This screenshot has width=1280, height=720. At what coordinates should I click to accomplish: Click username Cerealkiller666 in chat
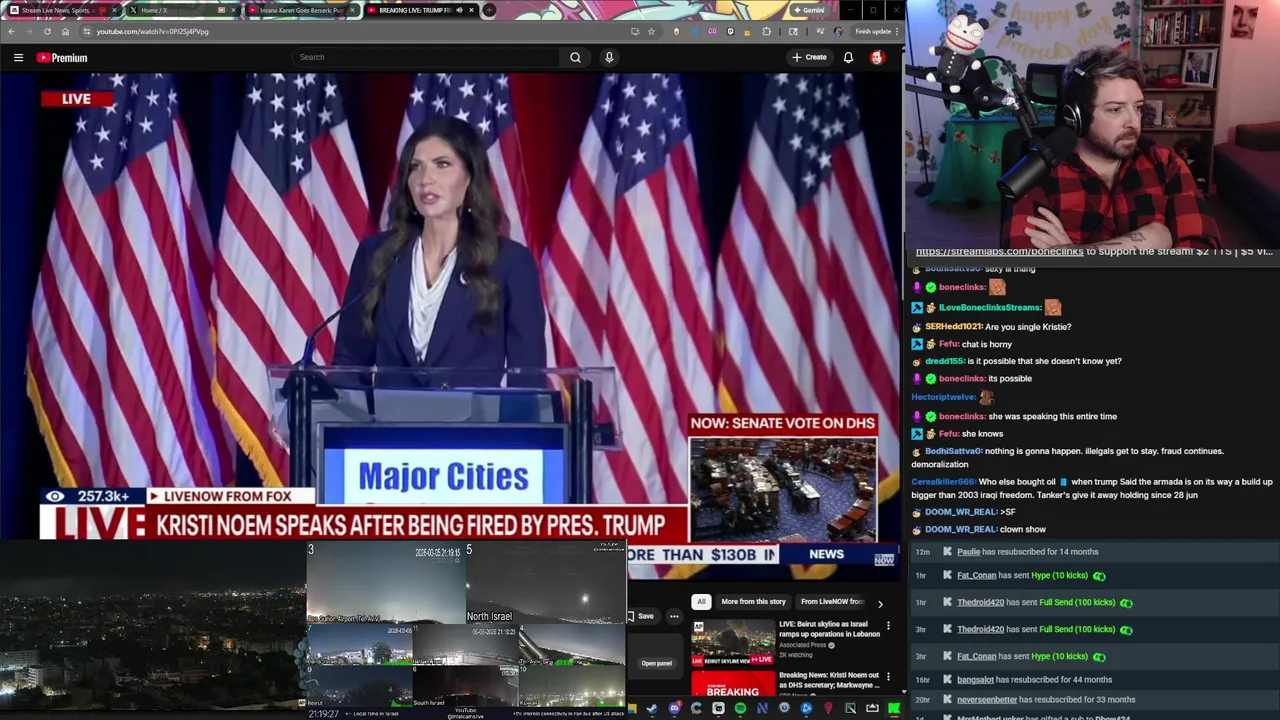click(943, 482)
